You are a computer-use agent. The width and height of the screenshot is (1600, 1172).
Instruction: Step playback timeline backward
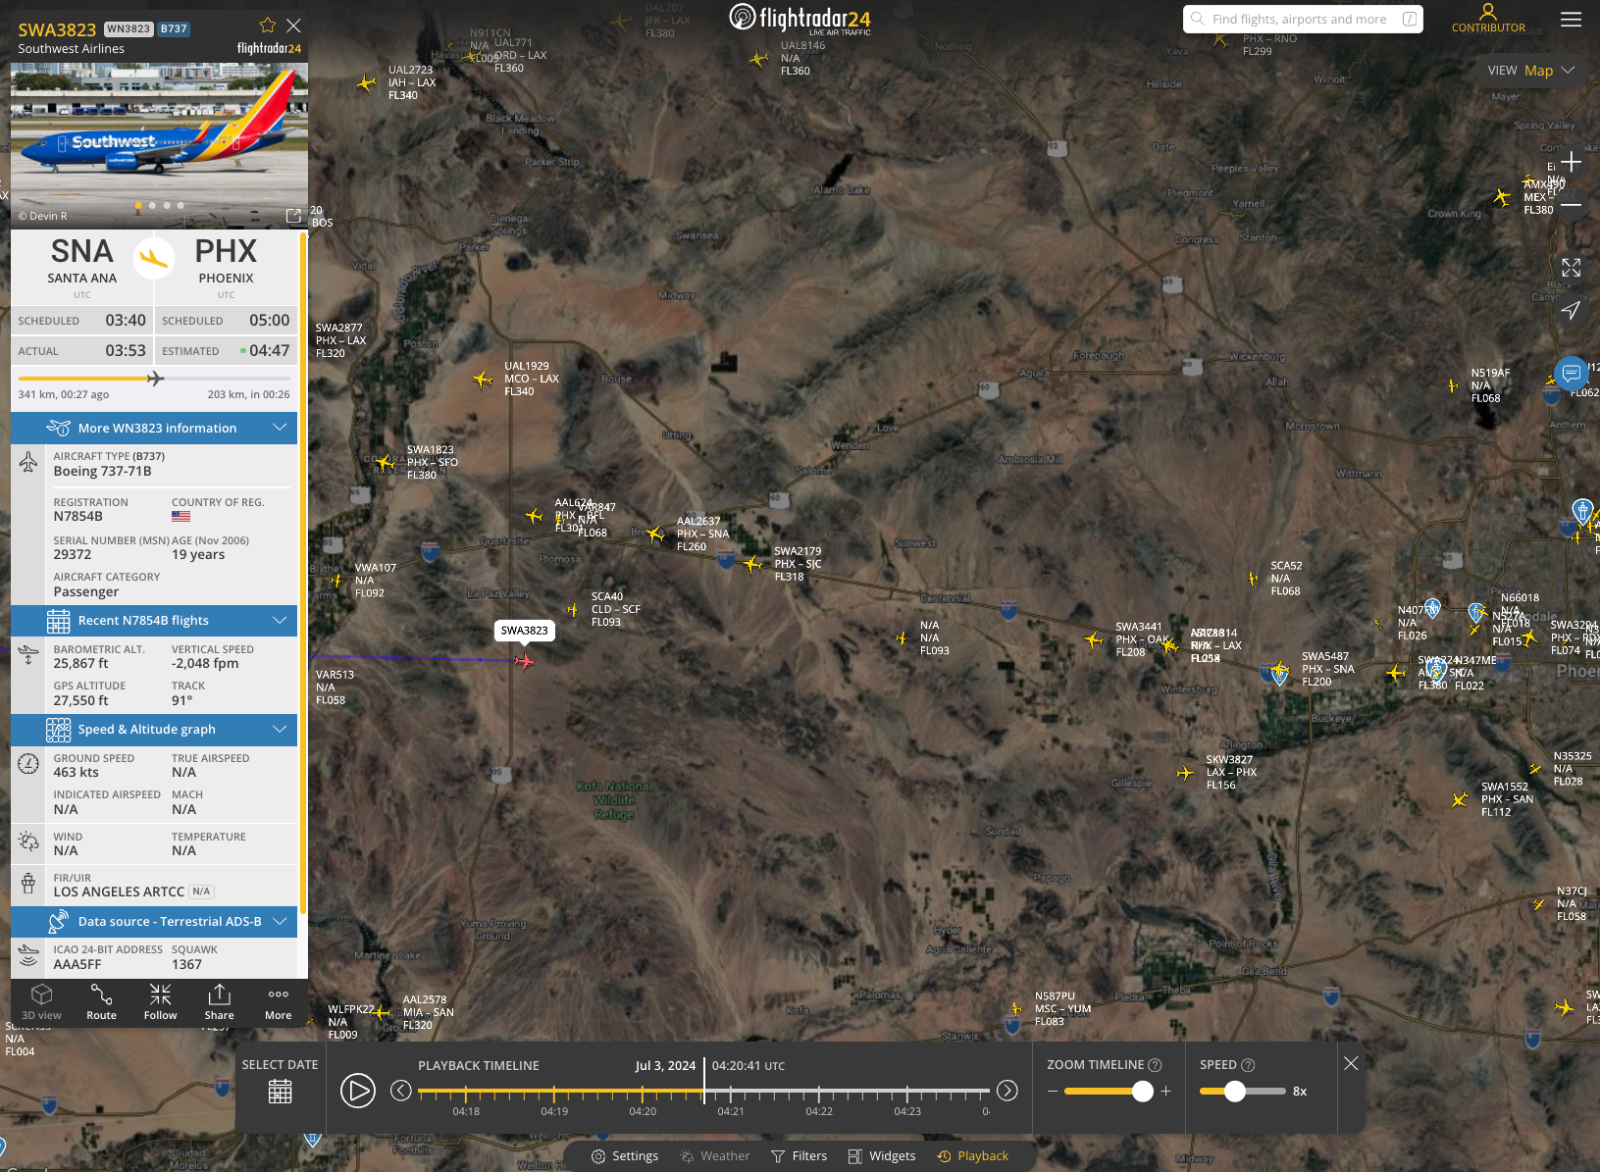400,1090
